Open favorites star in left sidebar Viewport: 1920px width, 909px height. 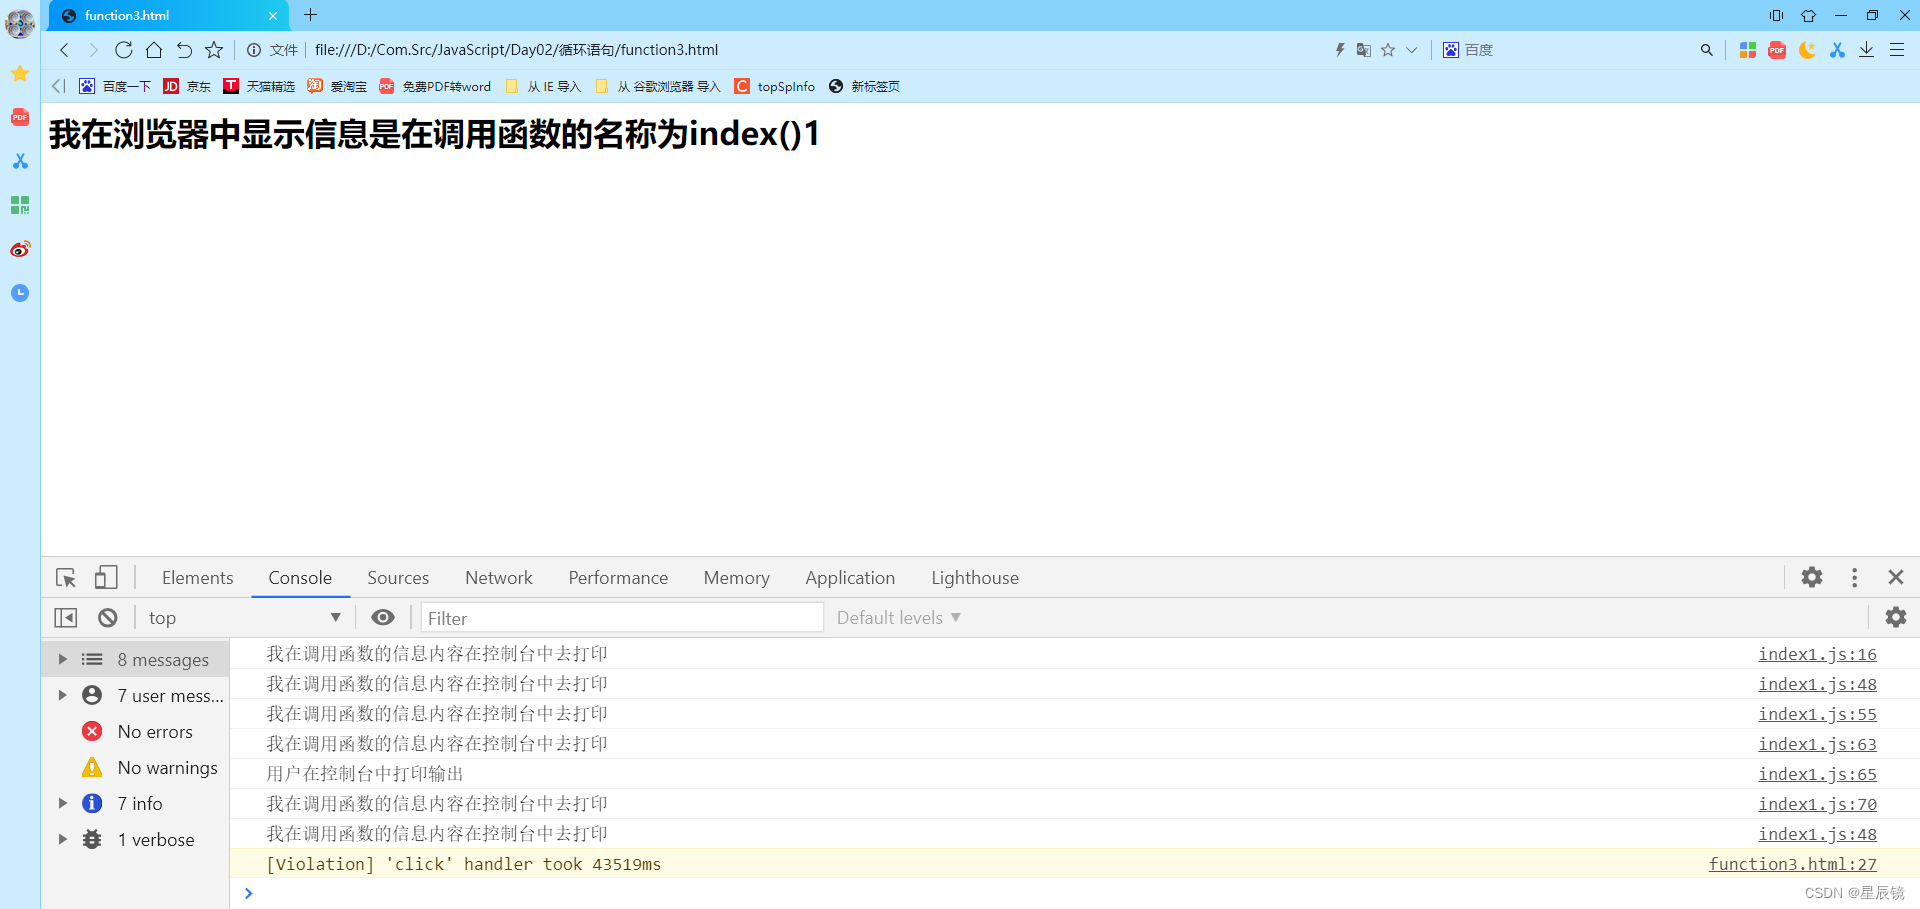point(20,73)
